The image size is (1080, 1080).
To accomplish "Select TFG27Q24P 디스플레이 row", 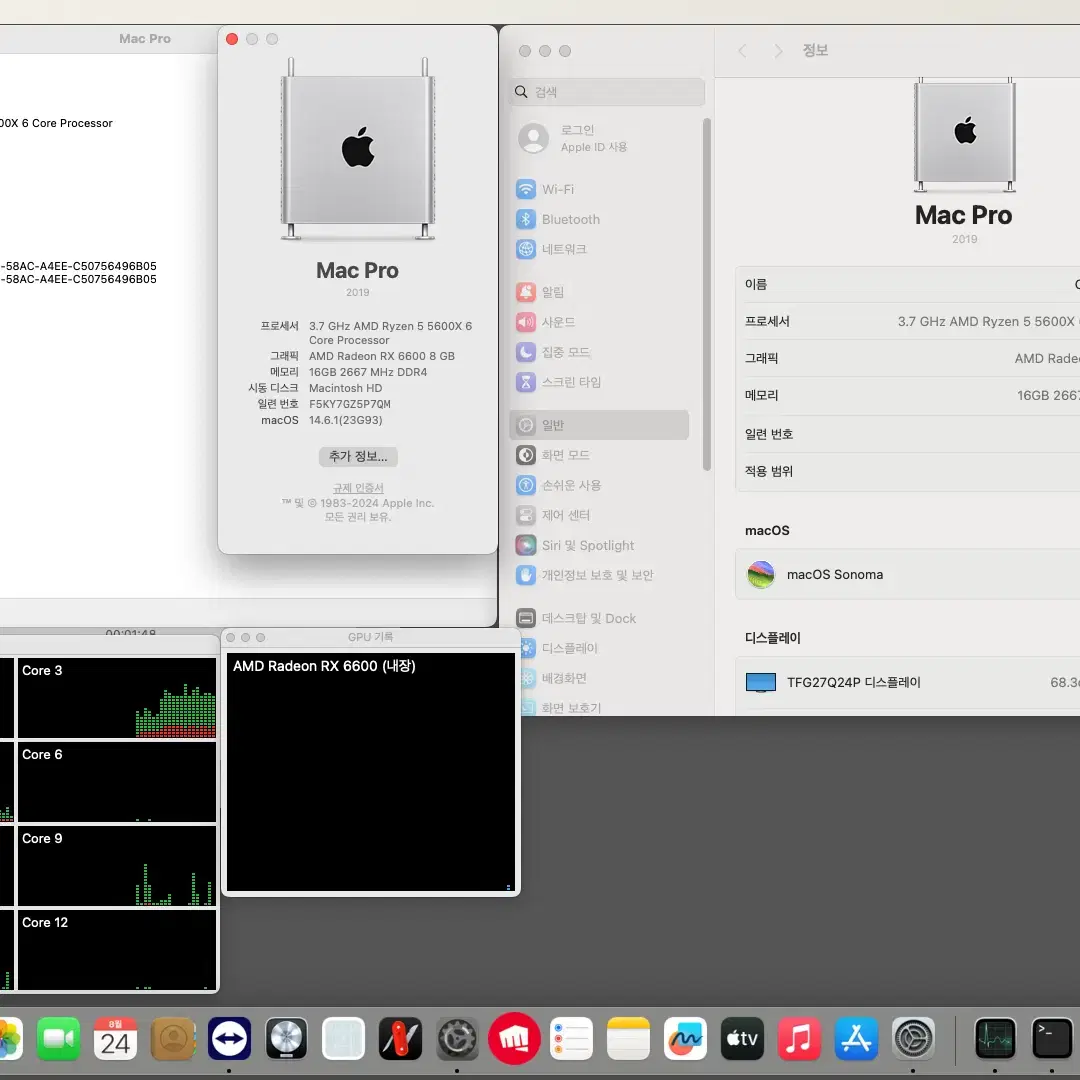I will click(907, 682).
